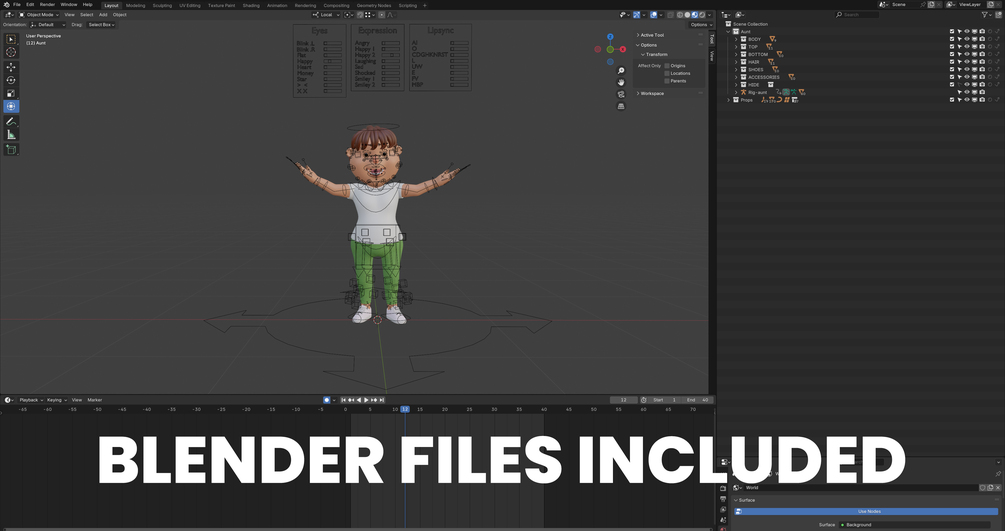Click the zoom magnifier viewport icon
The height and width of the screenshot is (531, 1005).
pyautogui.click(x=620, y=71)
